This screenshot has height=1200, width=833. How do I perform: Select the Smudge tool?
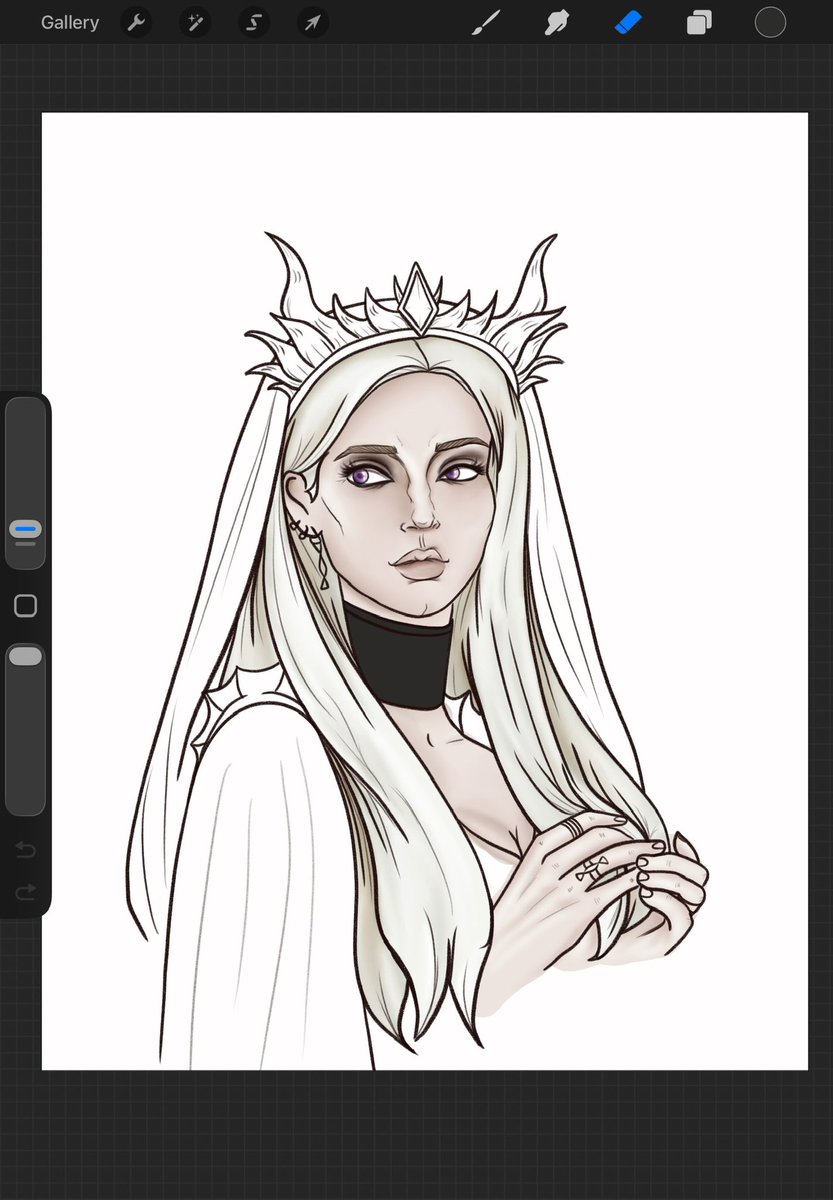(x=556, y=22)
